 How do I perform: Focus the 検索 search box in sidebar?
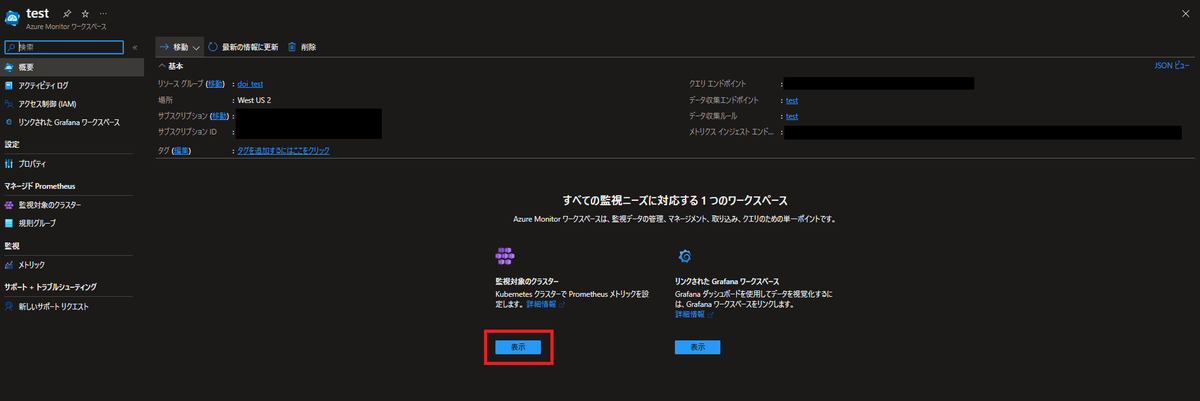coord(63,47)
